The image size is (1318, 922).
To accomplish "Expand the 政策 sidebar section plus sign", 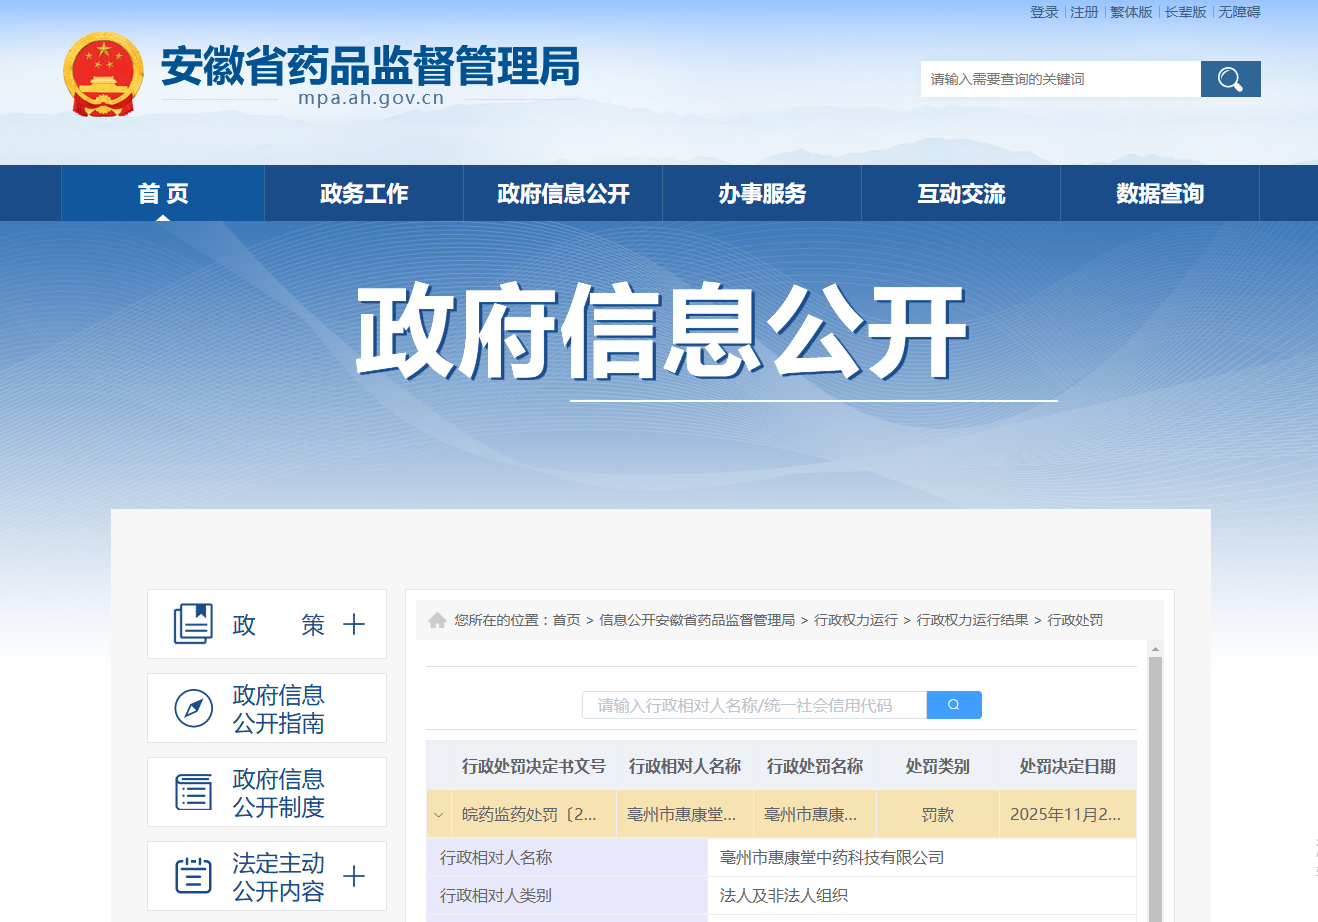I will (x=354, y=625).
